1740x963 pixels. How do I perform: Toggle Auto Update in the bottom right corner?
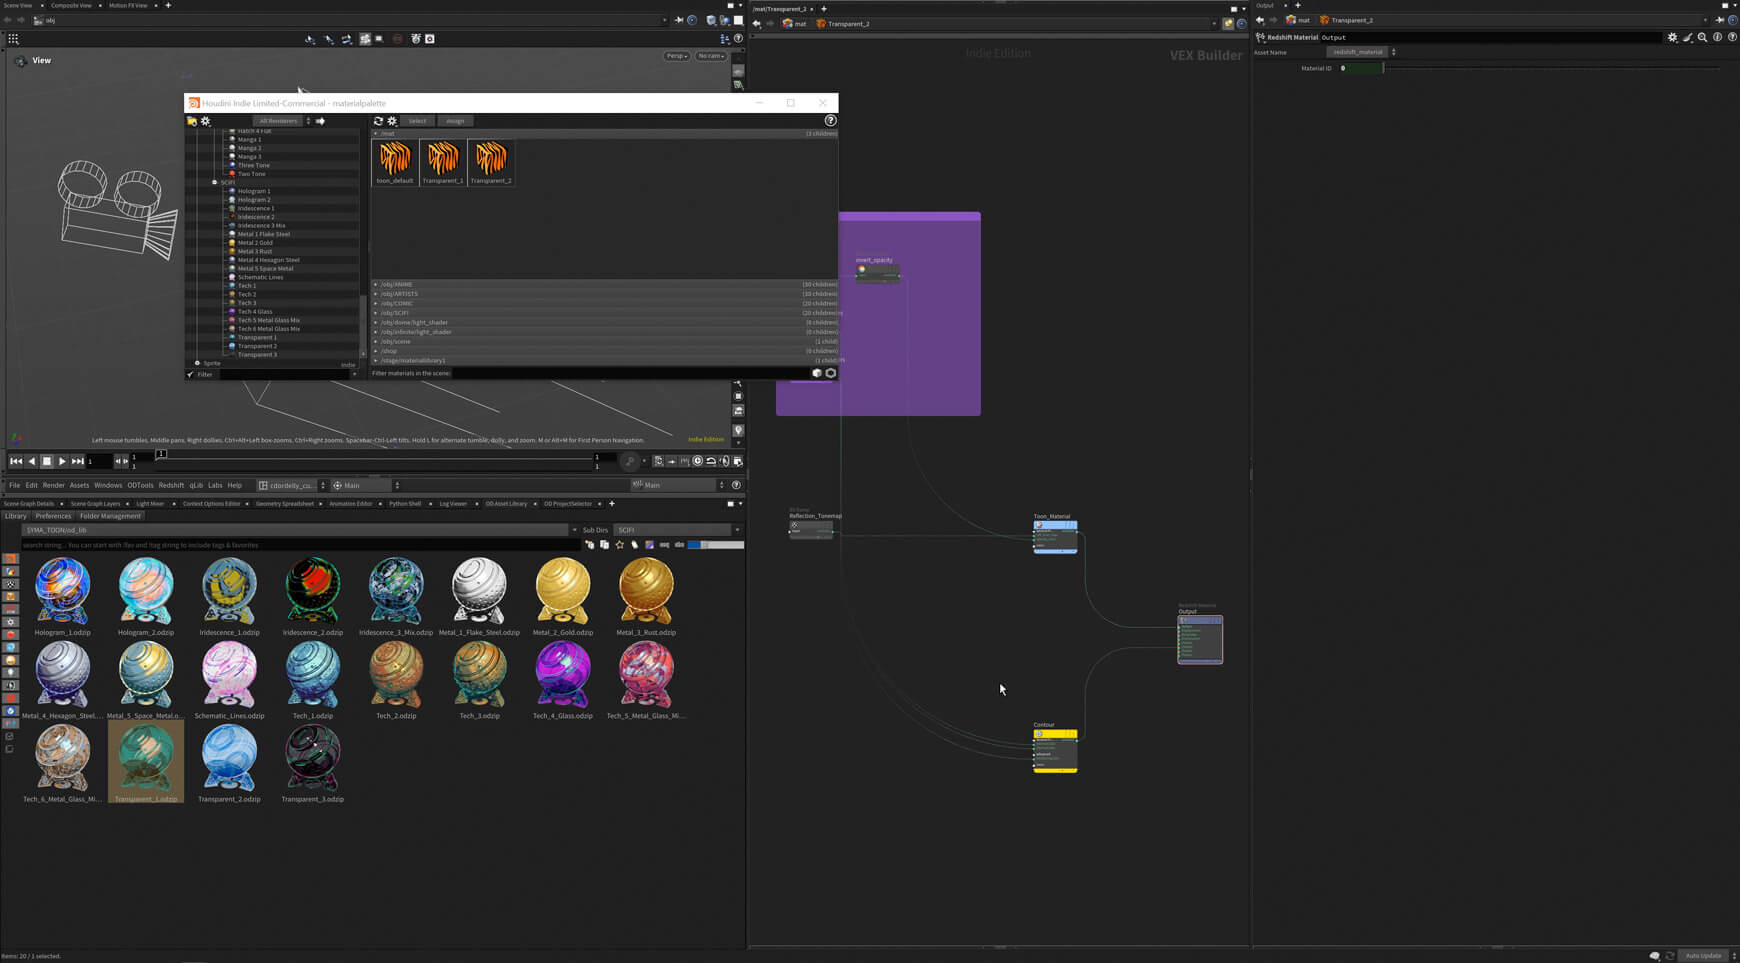[x=1703, y=955]
